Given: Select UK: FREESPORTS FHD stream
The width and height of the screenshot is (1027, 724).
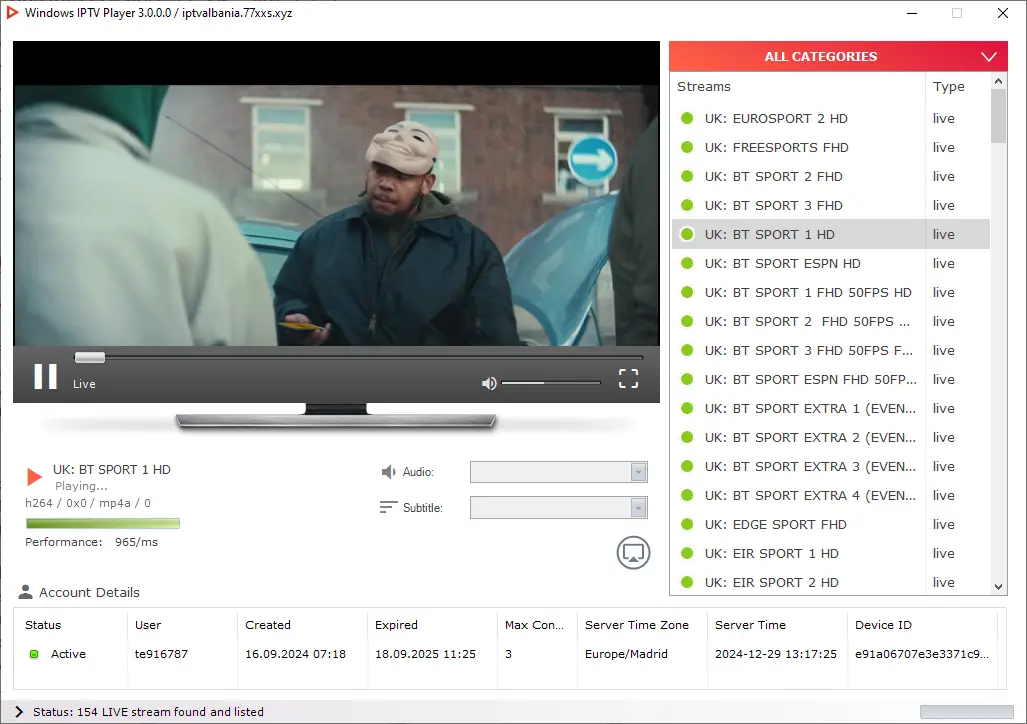Looking at the screenshot, I should [831, 147].
